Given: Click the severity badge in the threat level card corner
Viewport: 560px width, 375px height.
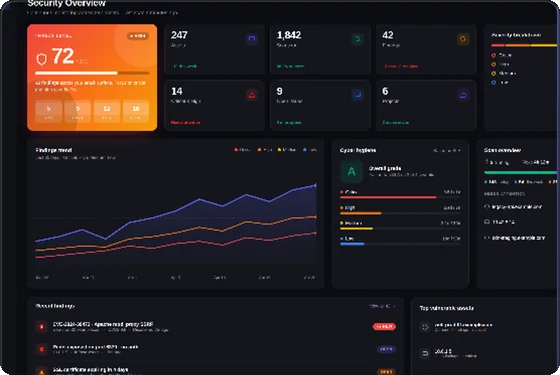Looking at the screenshot, I should [x=138, y=36].
